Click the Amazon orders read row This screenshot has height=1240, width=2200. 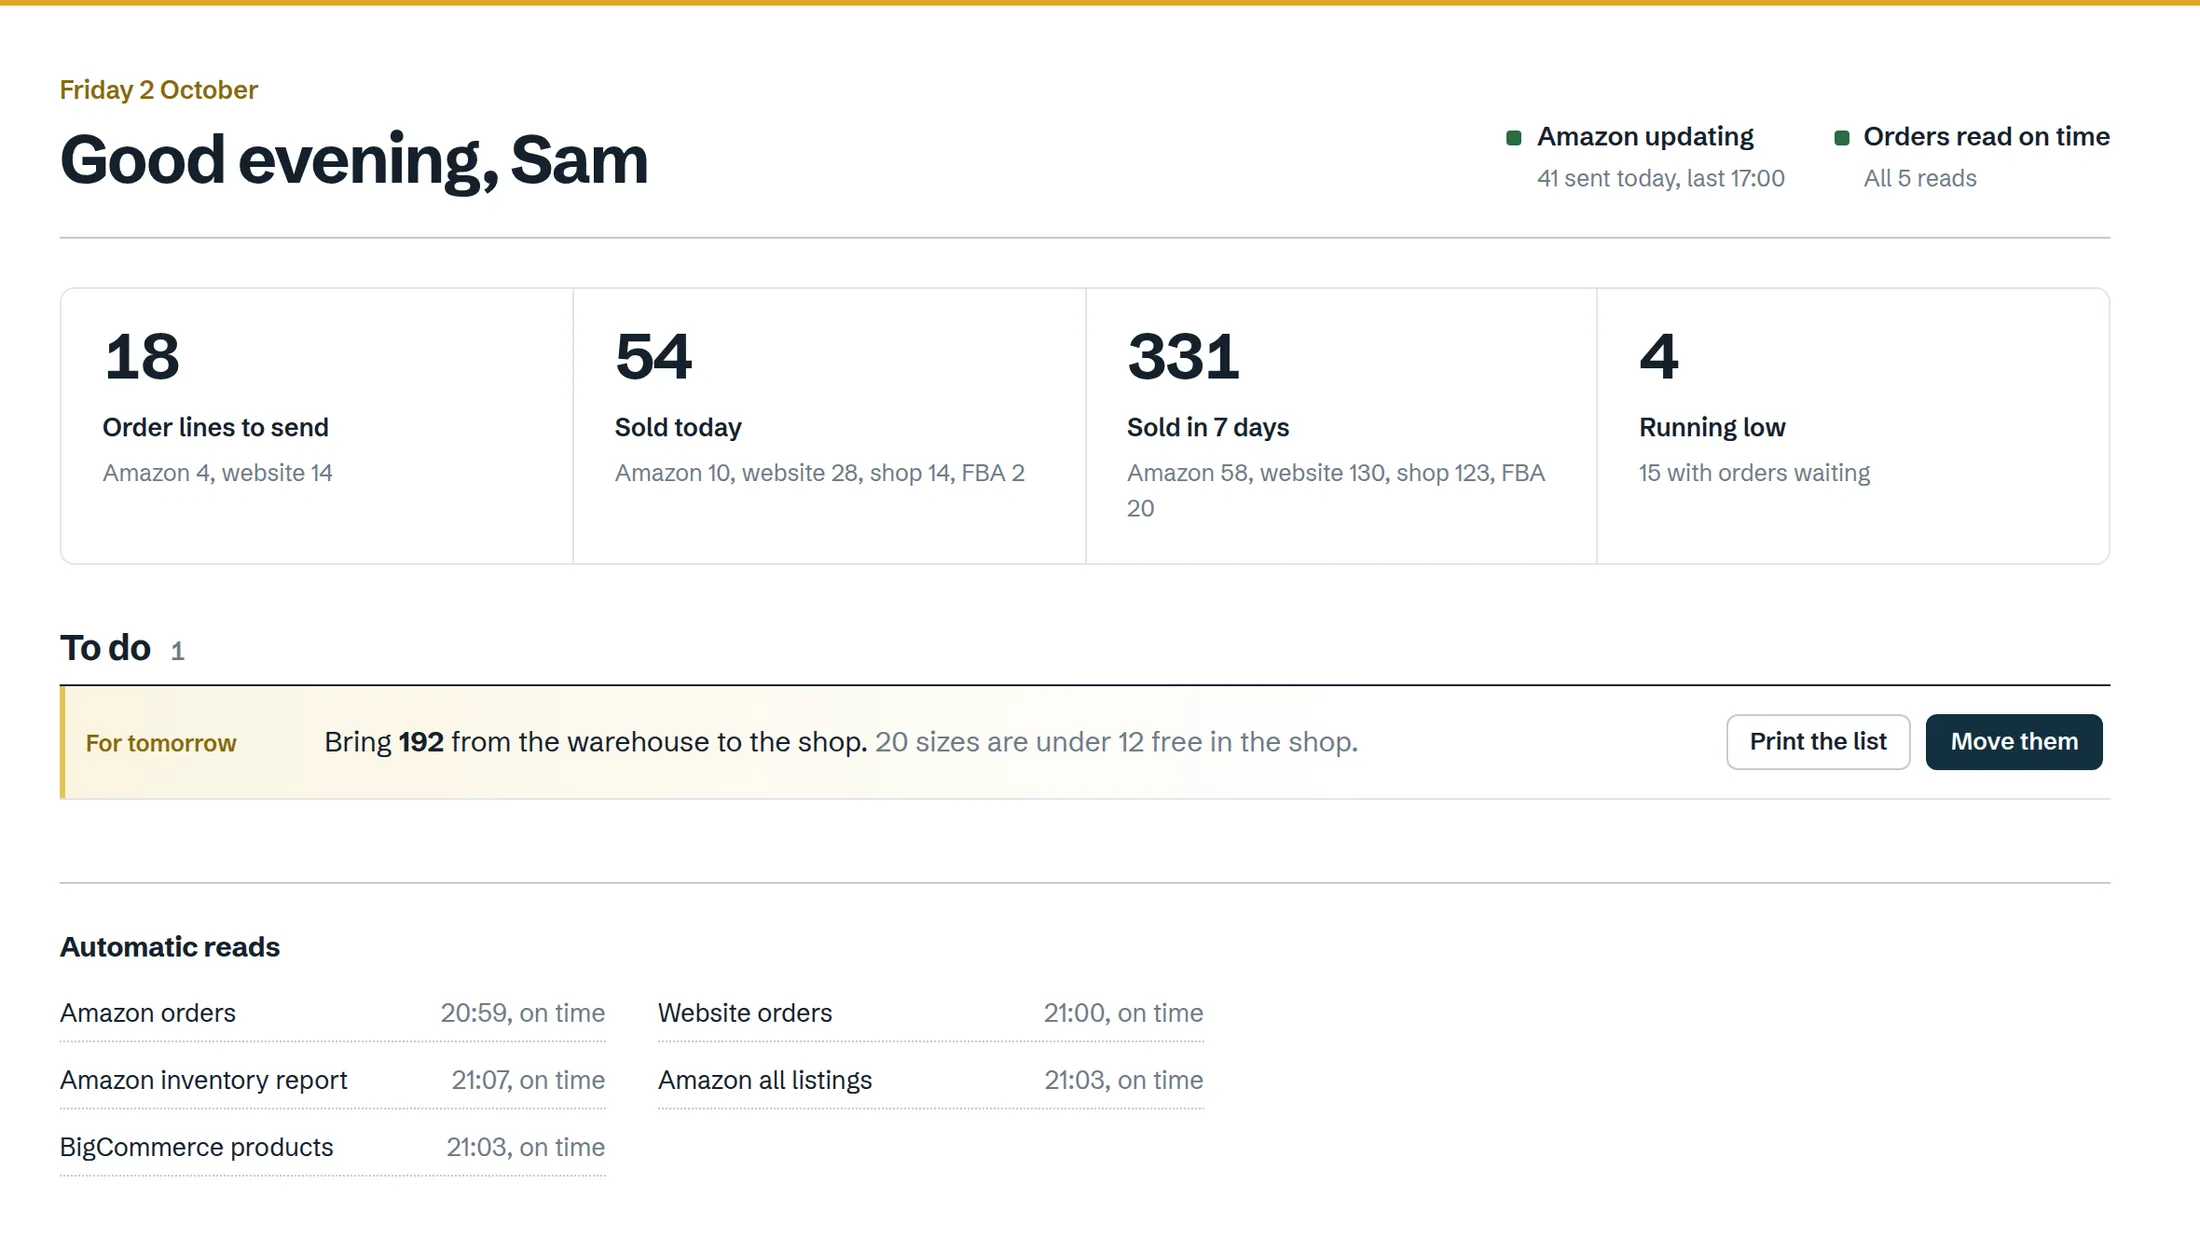(332, 1013)
